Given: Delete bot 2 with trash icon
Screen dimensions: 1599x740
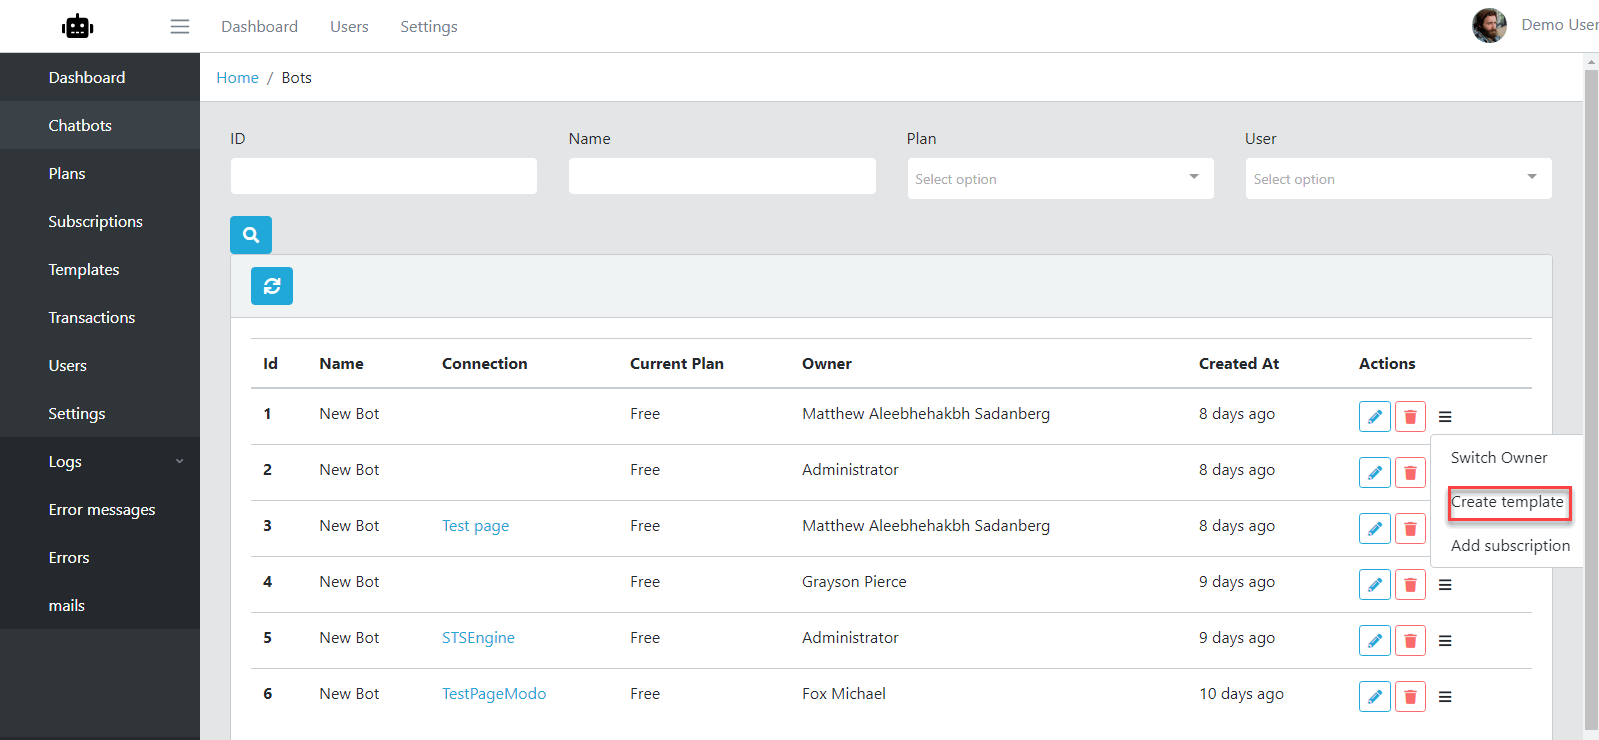Looking at the screenshot, I should [1410, 472].
